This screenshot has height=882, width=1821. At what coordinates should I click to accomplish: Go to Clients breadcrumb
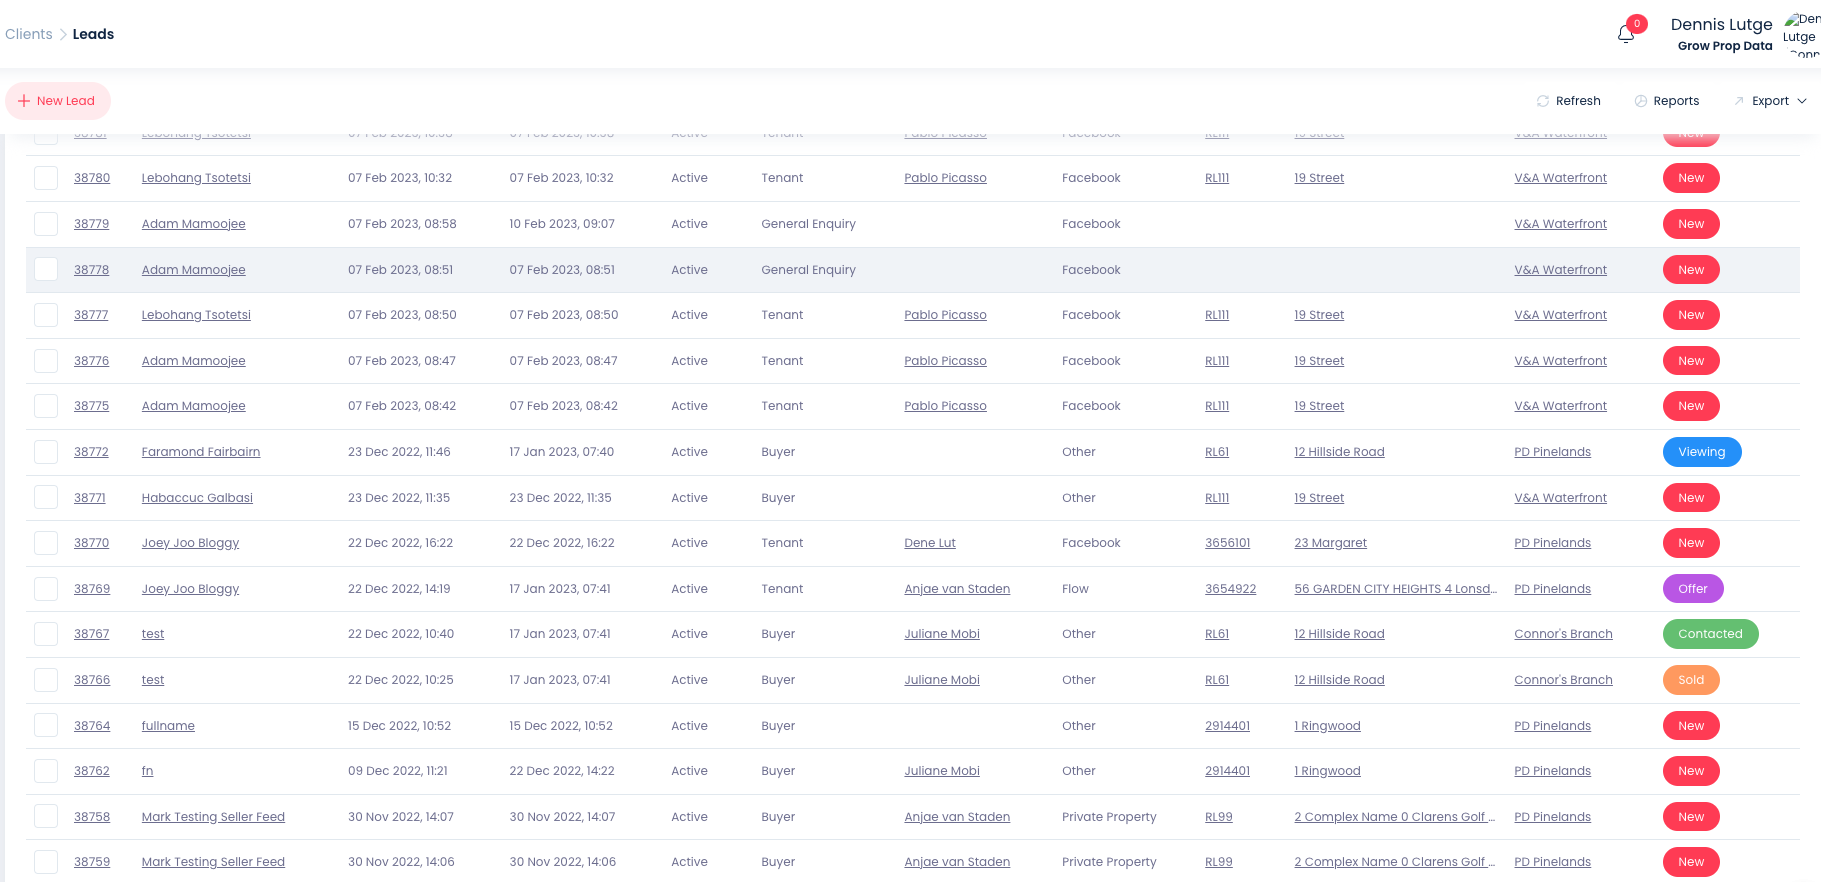pyautogui.click(x=29, y=34)
